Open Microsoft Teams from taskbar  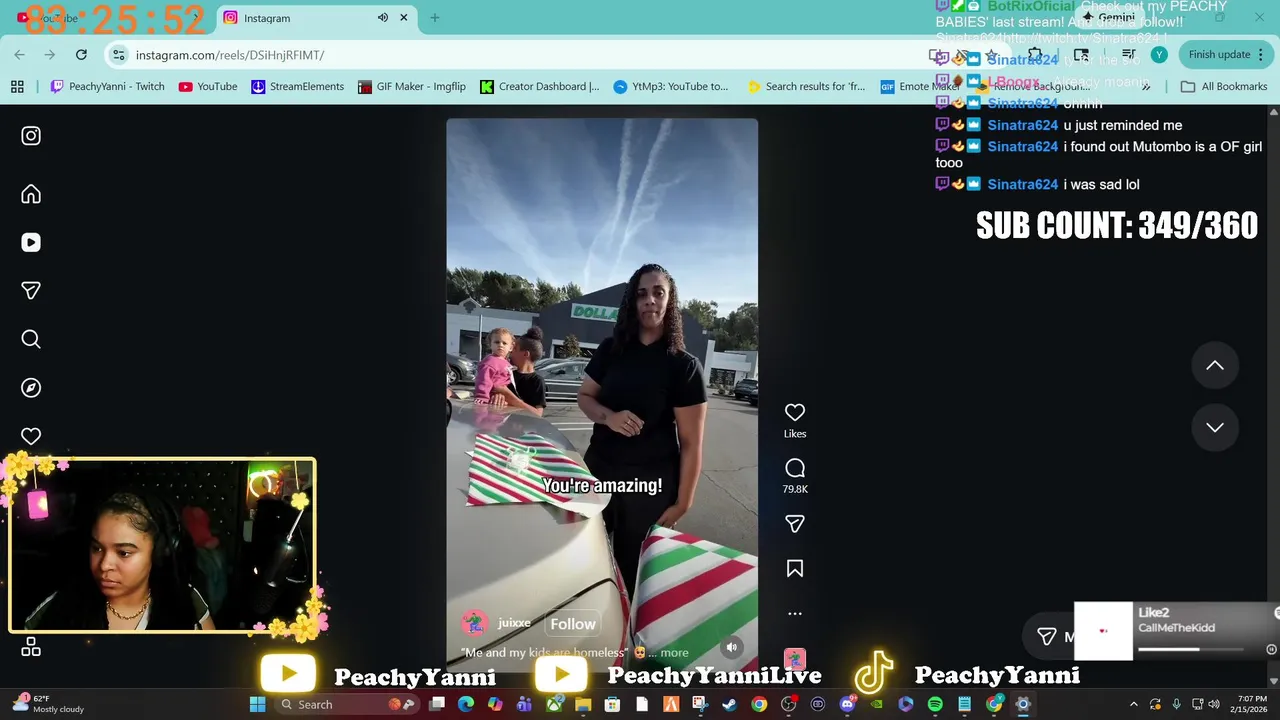(x=525, y=704)
